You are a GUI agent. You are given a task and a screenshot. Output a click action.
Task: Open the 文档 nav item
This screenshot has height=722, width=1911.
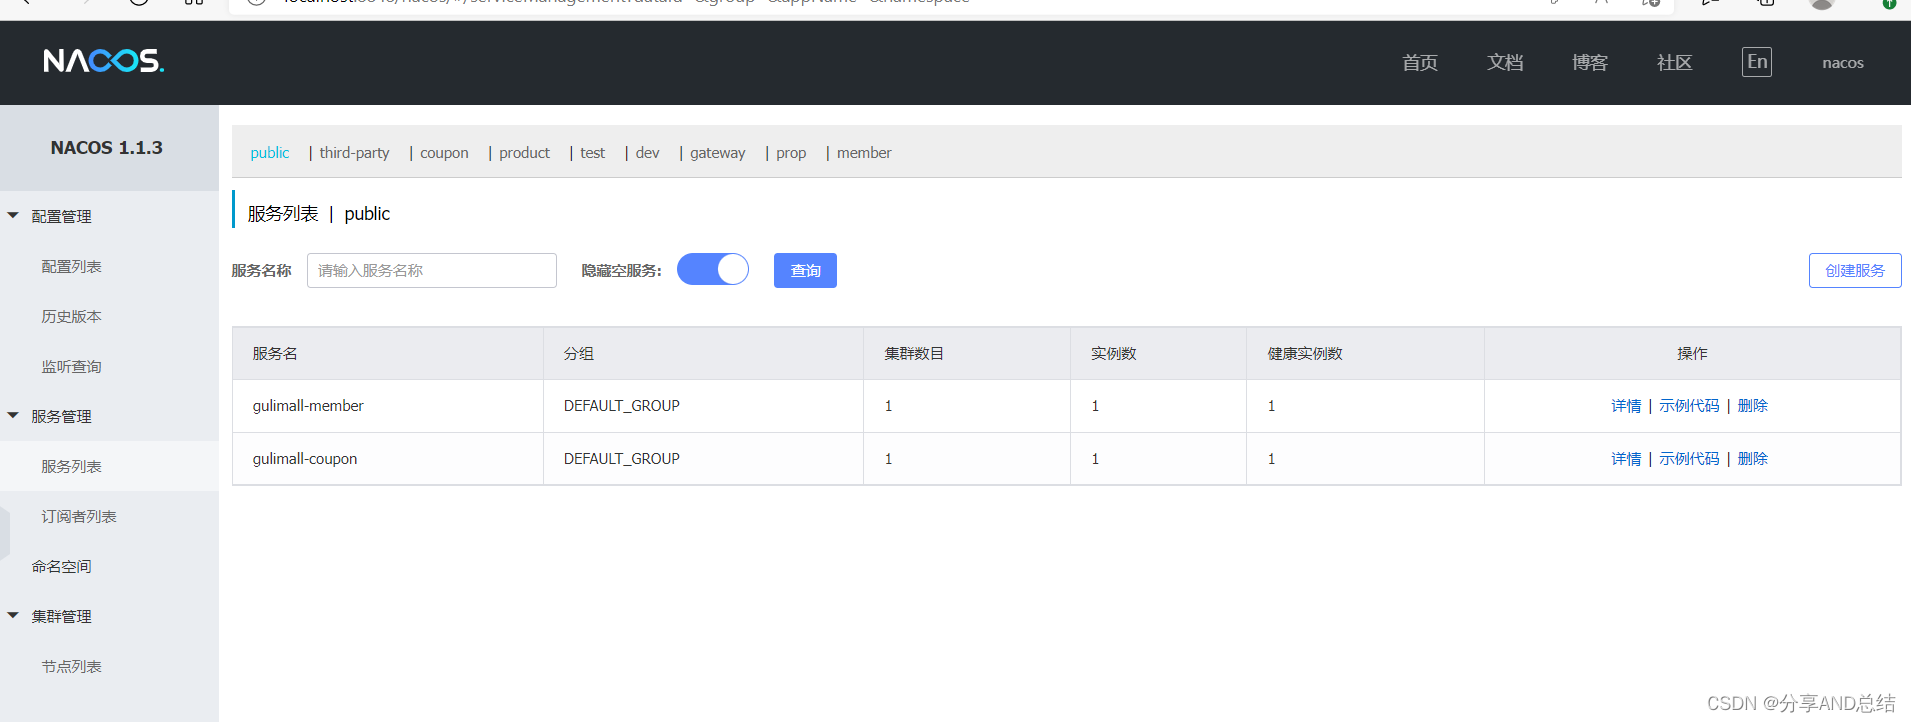[1505, 63]
